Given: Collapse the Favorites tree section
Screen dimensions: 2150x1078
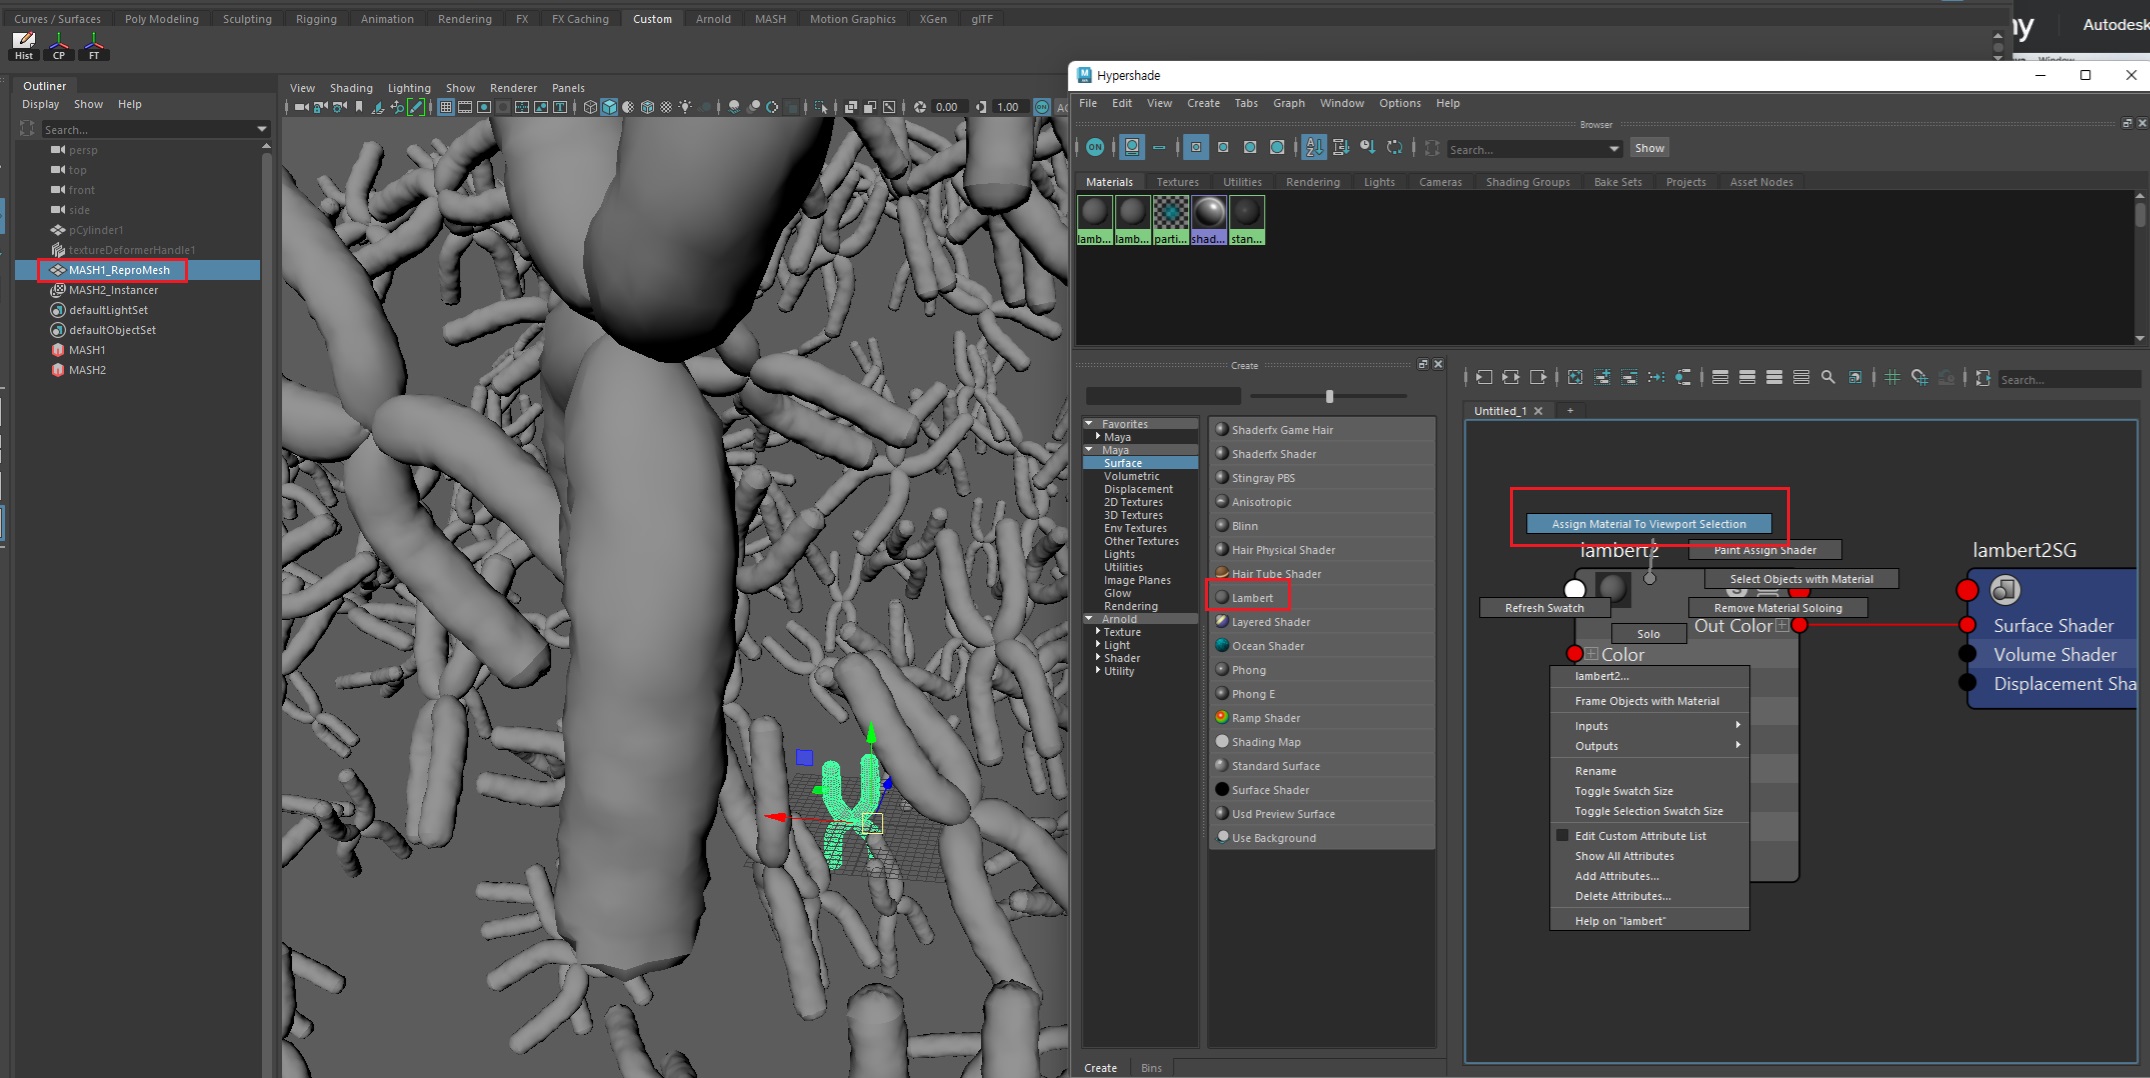Looking at the screenshot, I should coord(1089,424).
